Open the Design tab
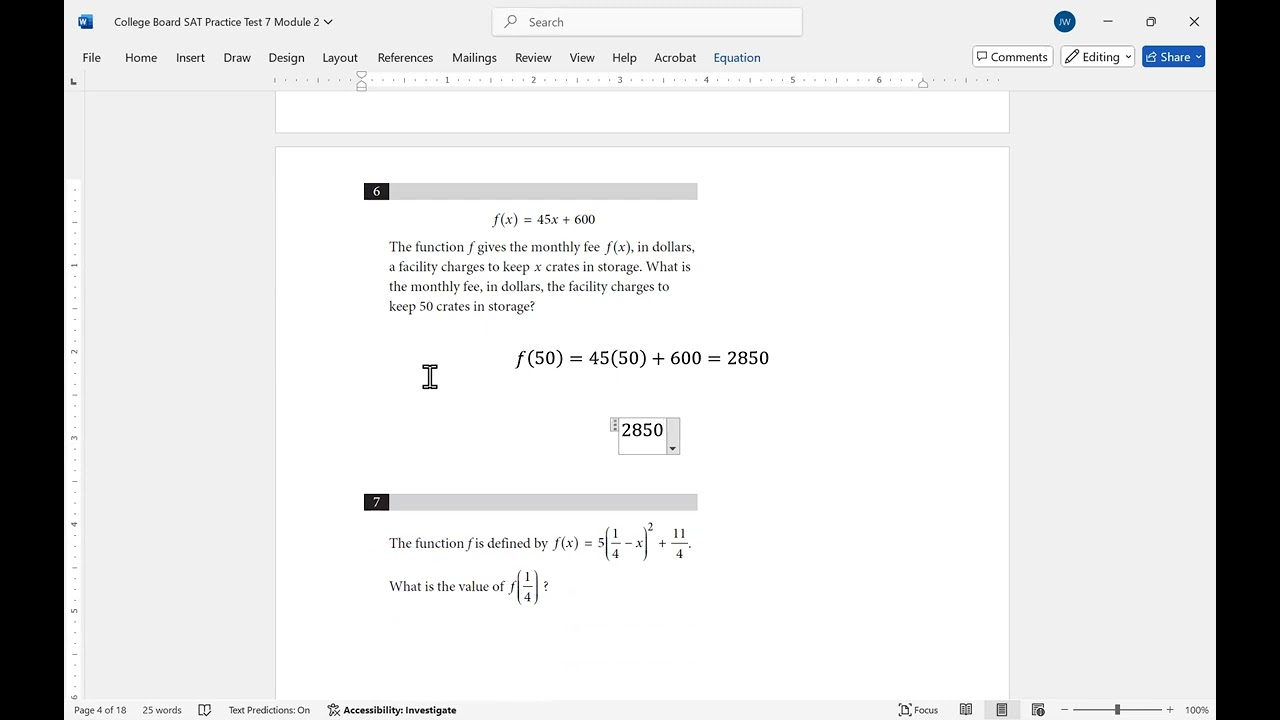Image resolution: width=1280 pixels, height=720 pixels. (x=286, y=57)
